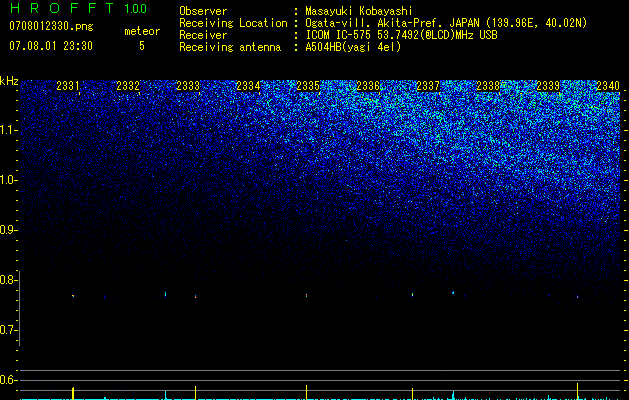Click the 0.7 kHz axis label

coord(7,330)
